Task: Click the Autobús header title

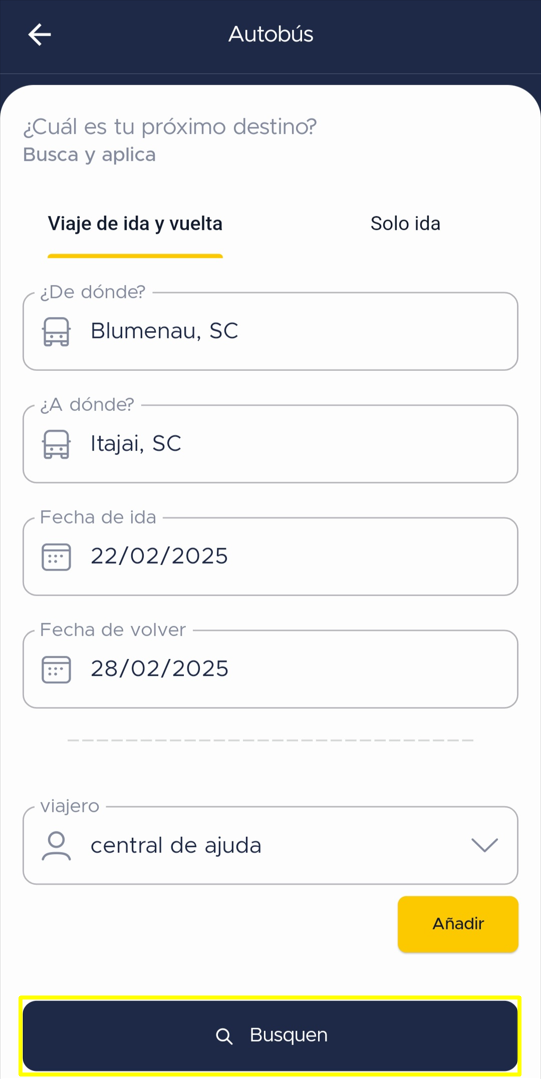Action: 270,34
